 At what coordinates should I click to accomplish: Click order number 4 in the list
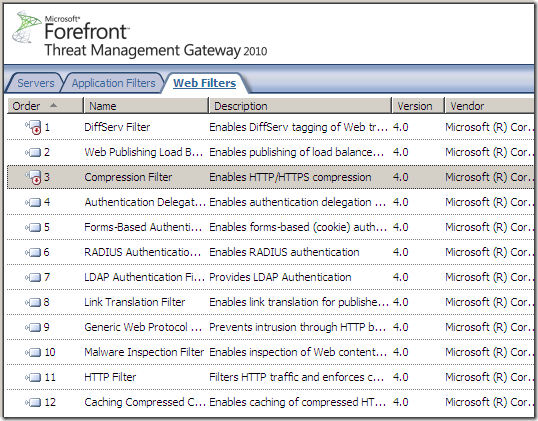pyautogui.click(x=47, y=202)
